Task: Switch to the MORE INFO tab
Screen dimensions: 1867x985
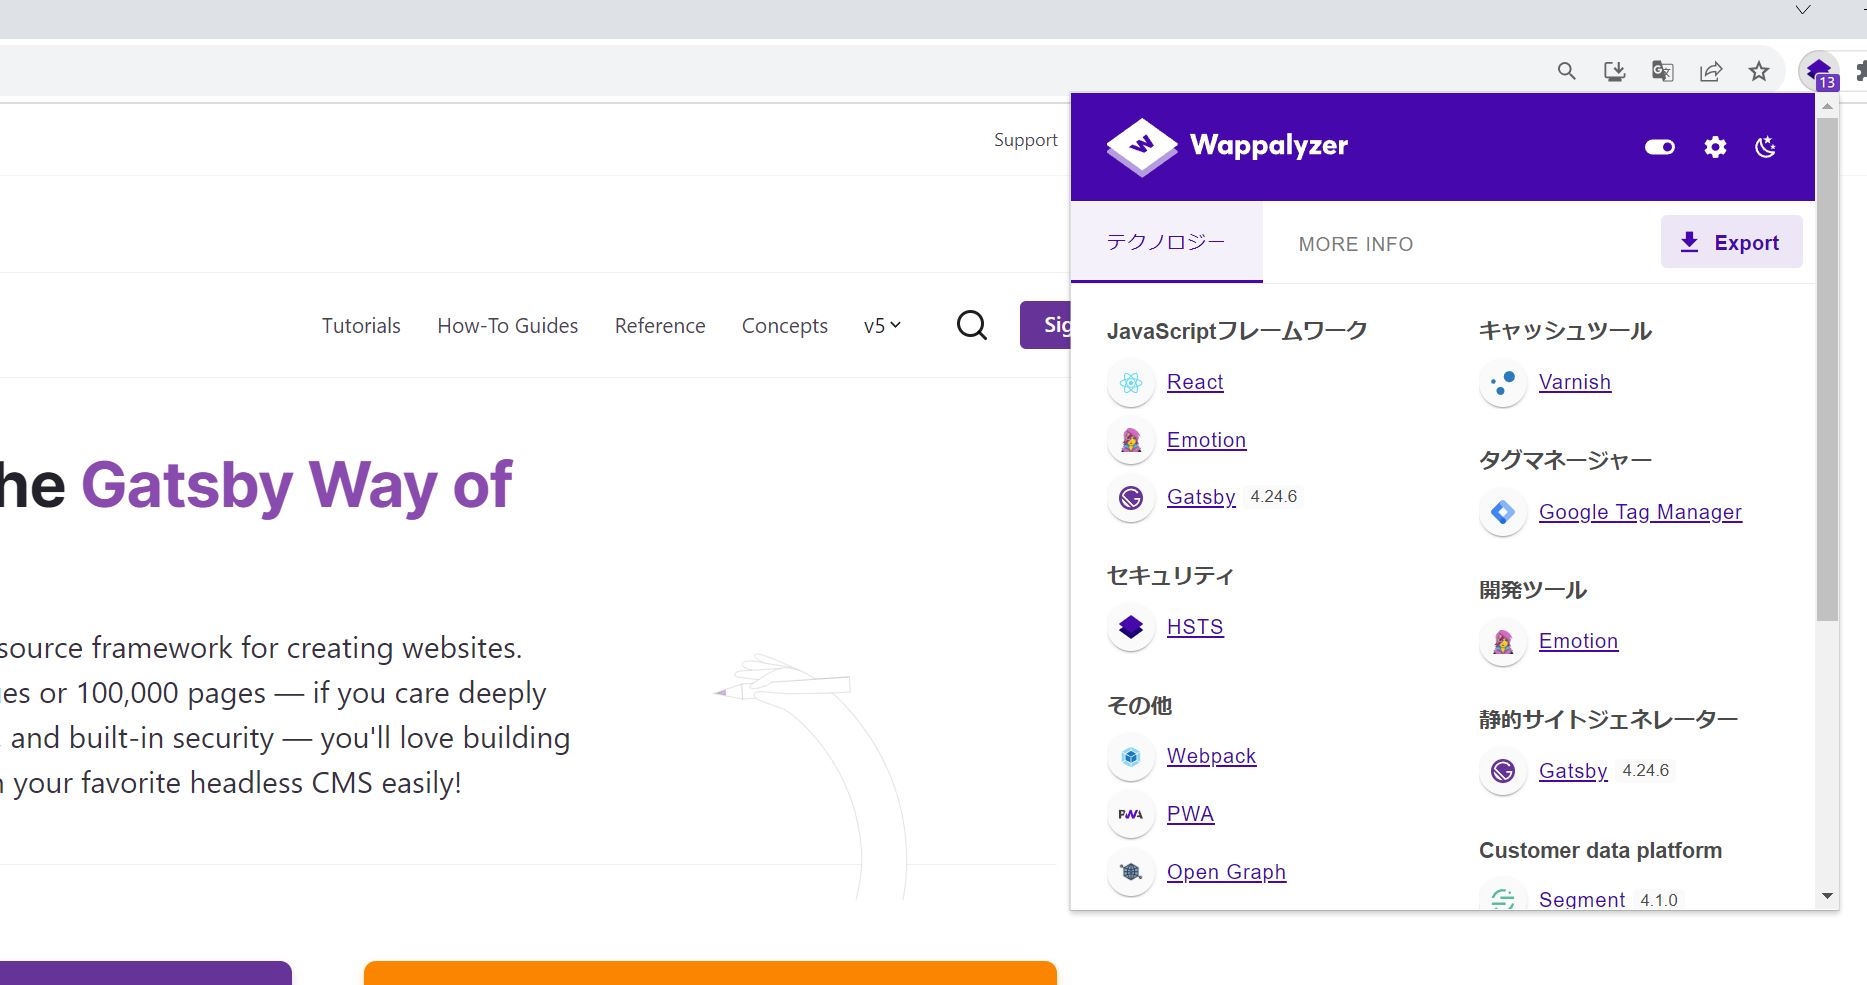Action: pos(1355,244)
